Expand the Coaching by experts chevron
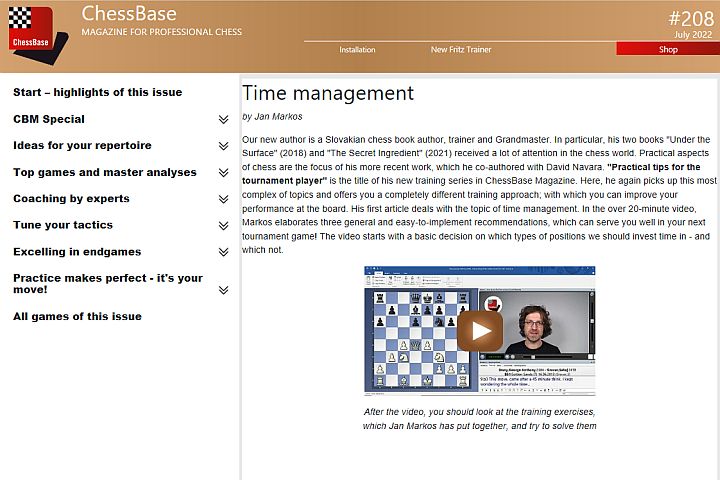Image resolution: width=720 pixels, height=480 pixels. [x=224, y=199]
